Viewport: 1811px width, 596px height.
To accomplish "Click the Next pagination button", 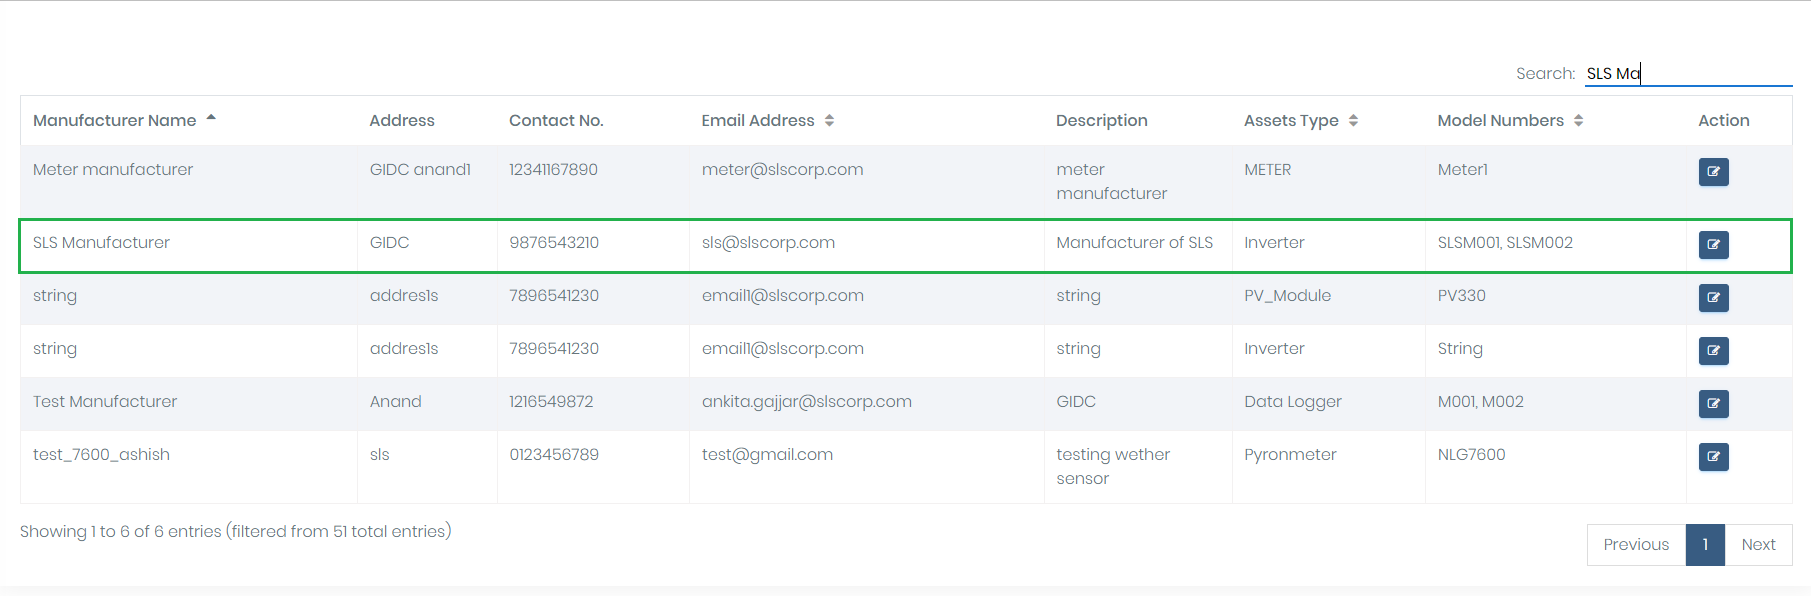I will (1759, 544).
